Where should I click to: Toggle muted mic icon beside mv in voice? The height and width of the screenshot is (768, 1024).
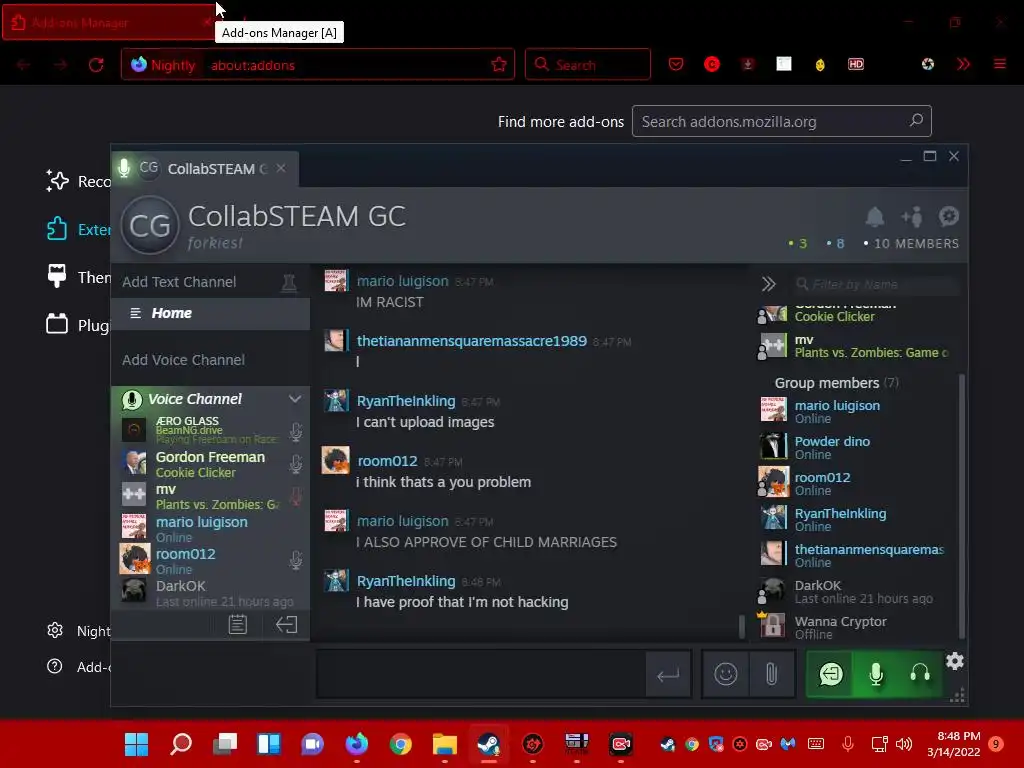point(296,496)
